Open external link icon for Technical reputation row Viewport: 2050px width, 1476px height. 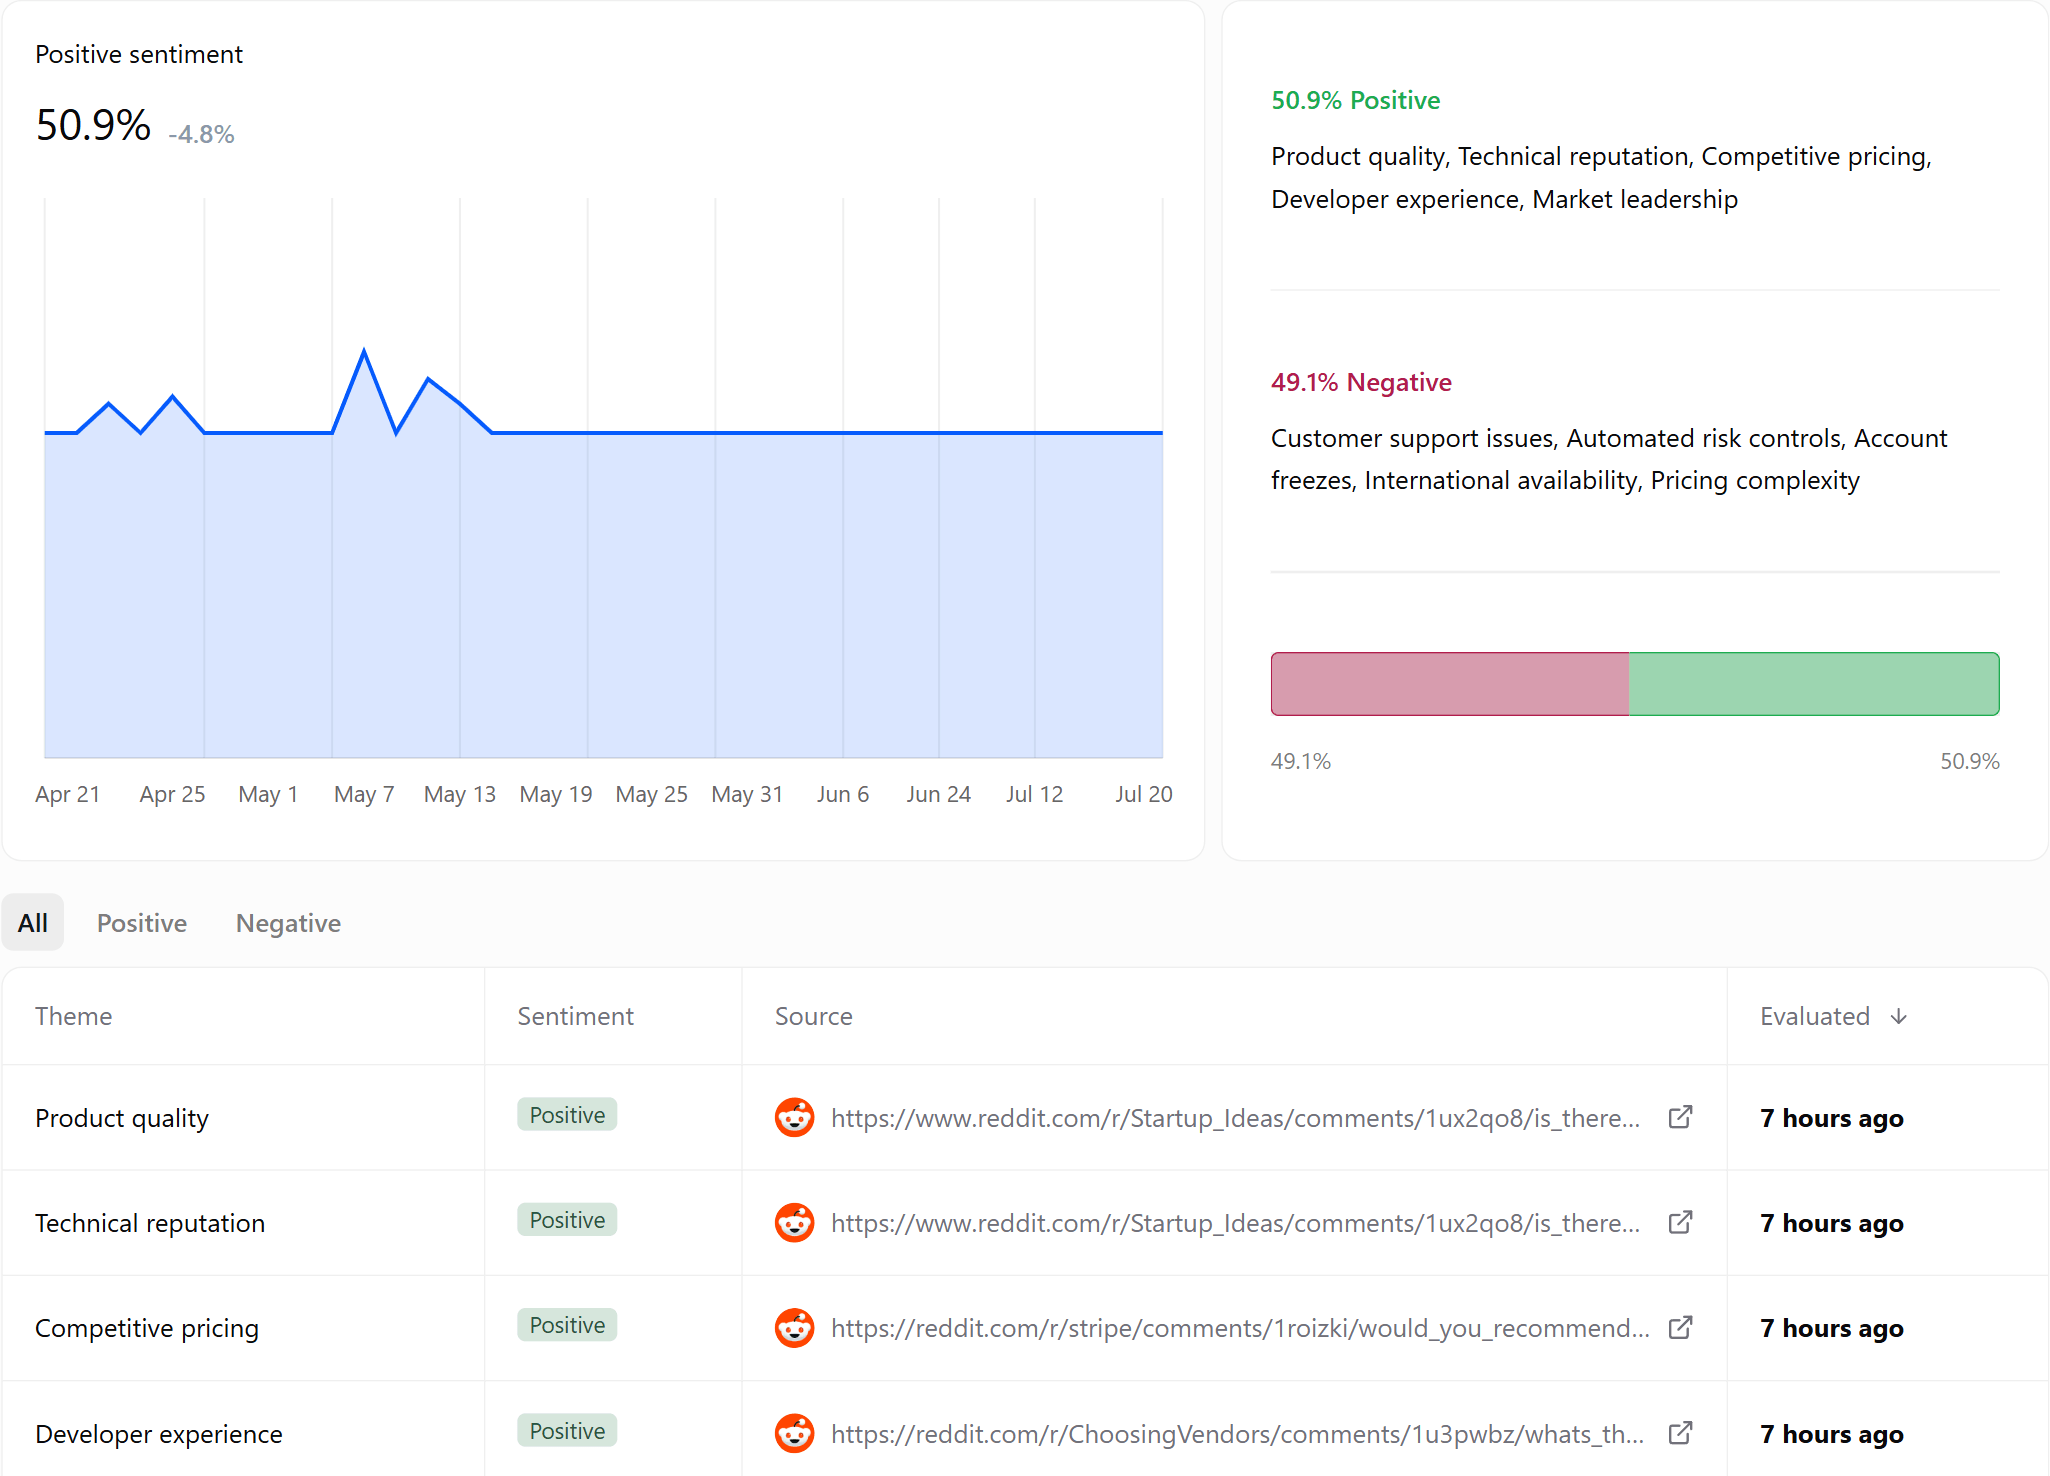(x=1680, y=1222)
